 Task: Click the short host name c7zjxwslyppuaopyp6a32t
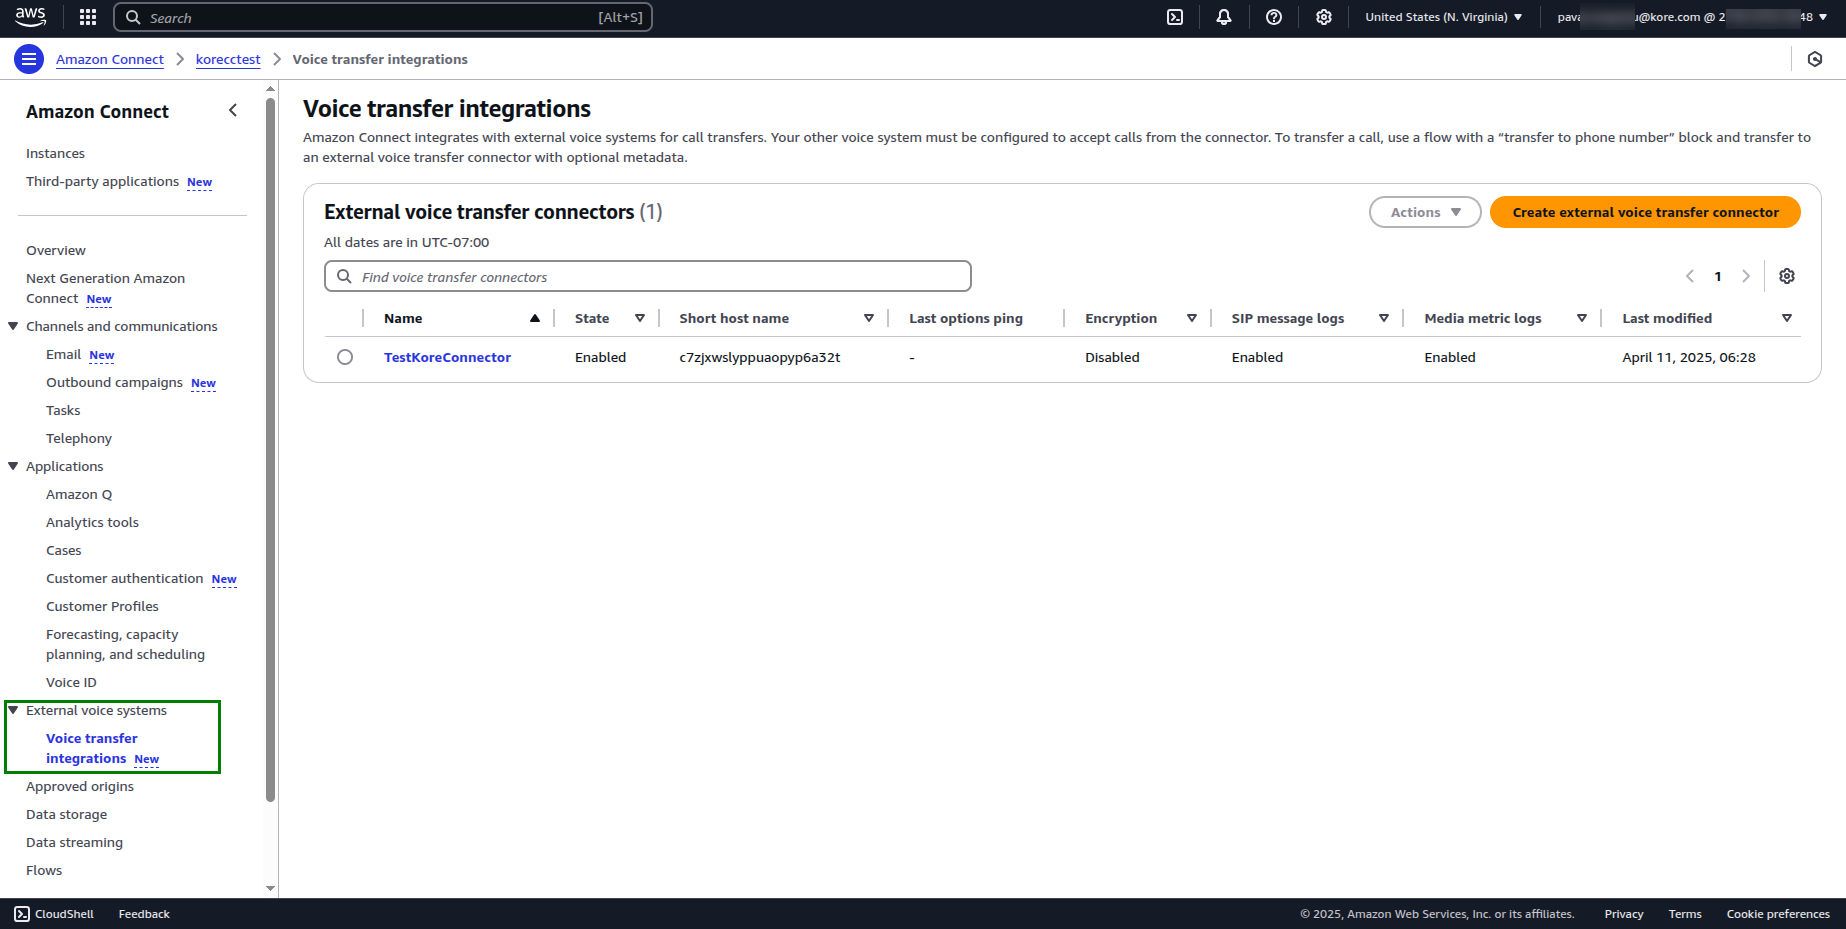point(759,357)
